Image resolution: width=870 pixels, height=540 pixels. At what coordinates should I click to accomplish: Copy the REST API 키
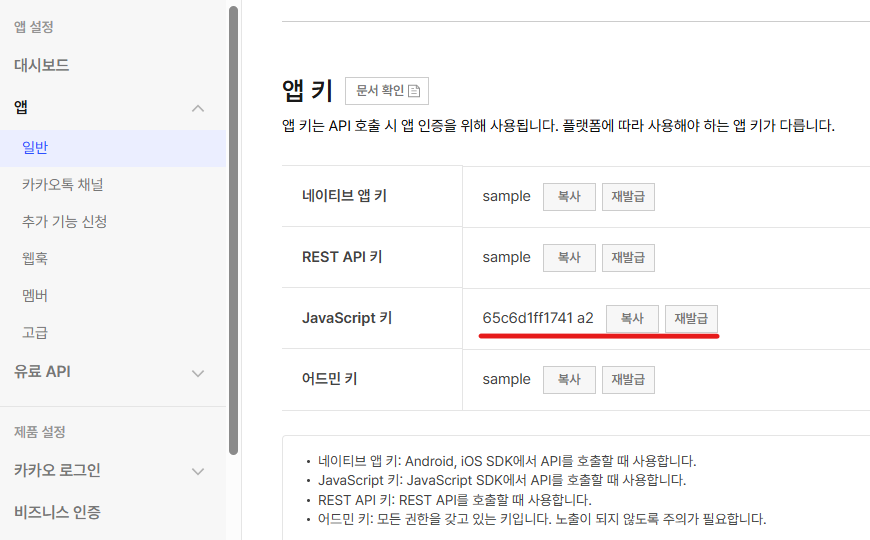569,258
